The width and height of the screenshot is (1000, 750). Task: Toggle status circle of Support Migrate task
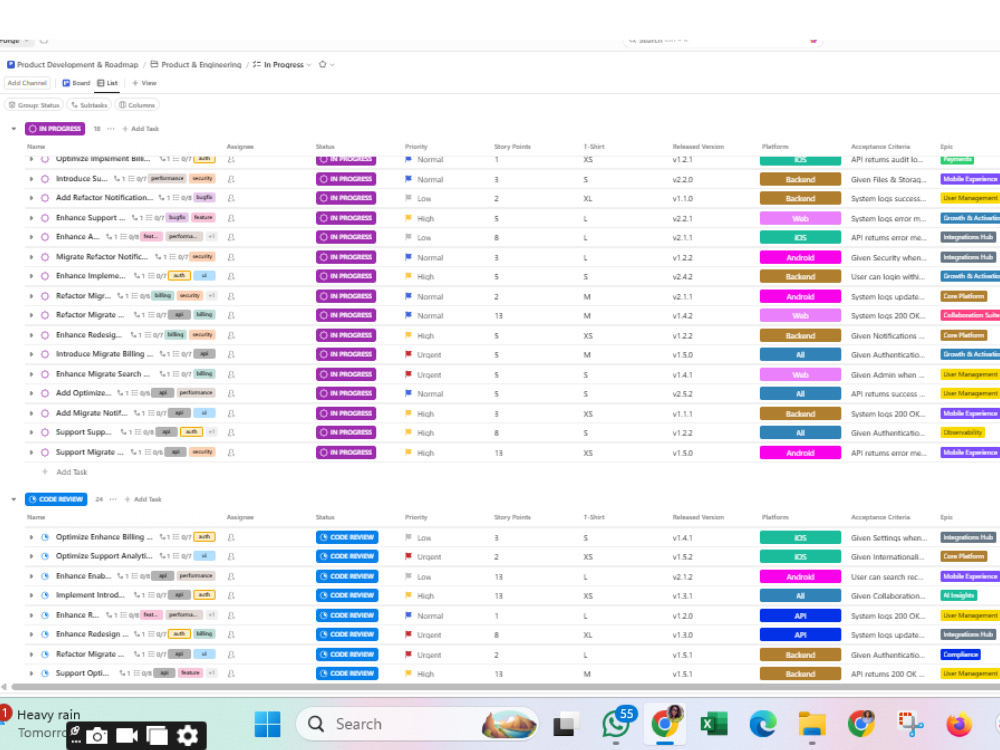coord(45,453)
